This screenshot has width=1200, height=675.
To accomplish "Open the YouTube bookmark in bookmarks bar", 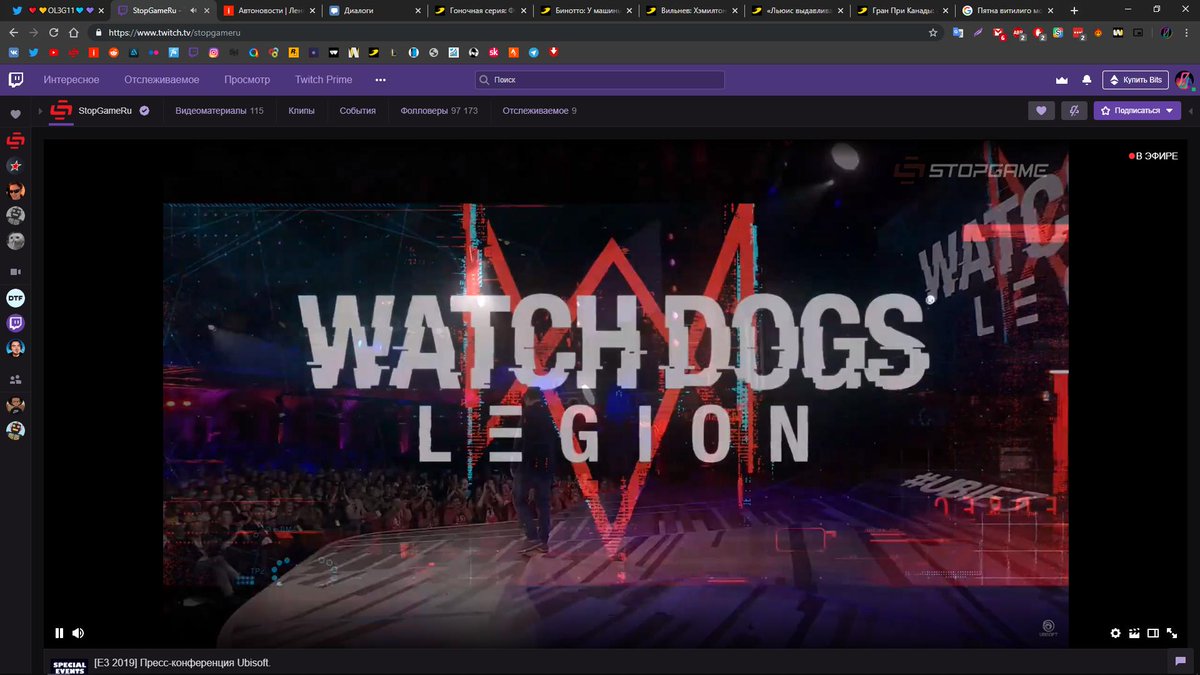I will [x=52, y=52].
